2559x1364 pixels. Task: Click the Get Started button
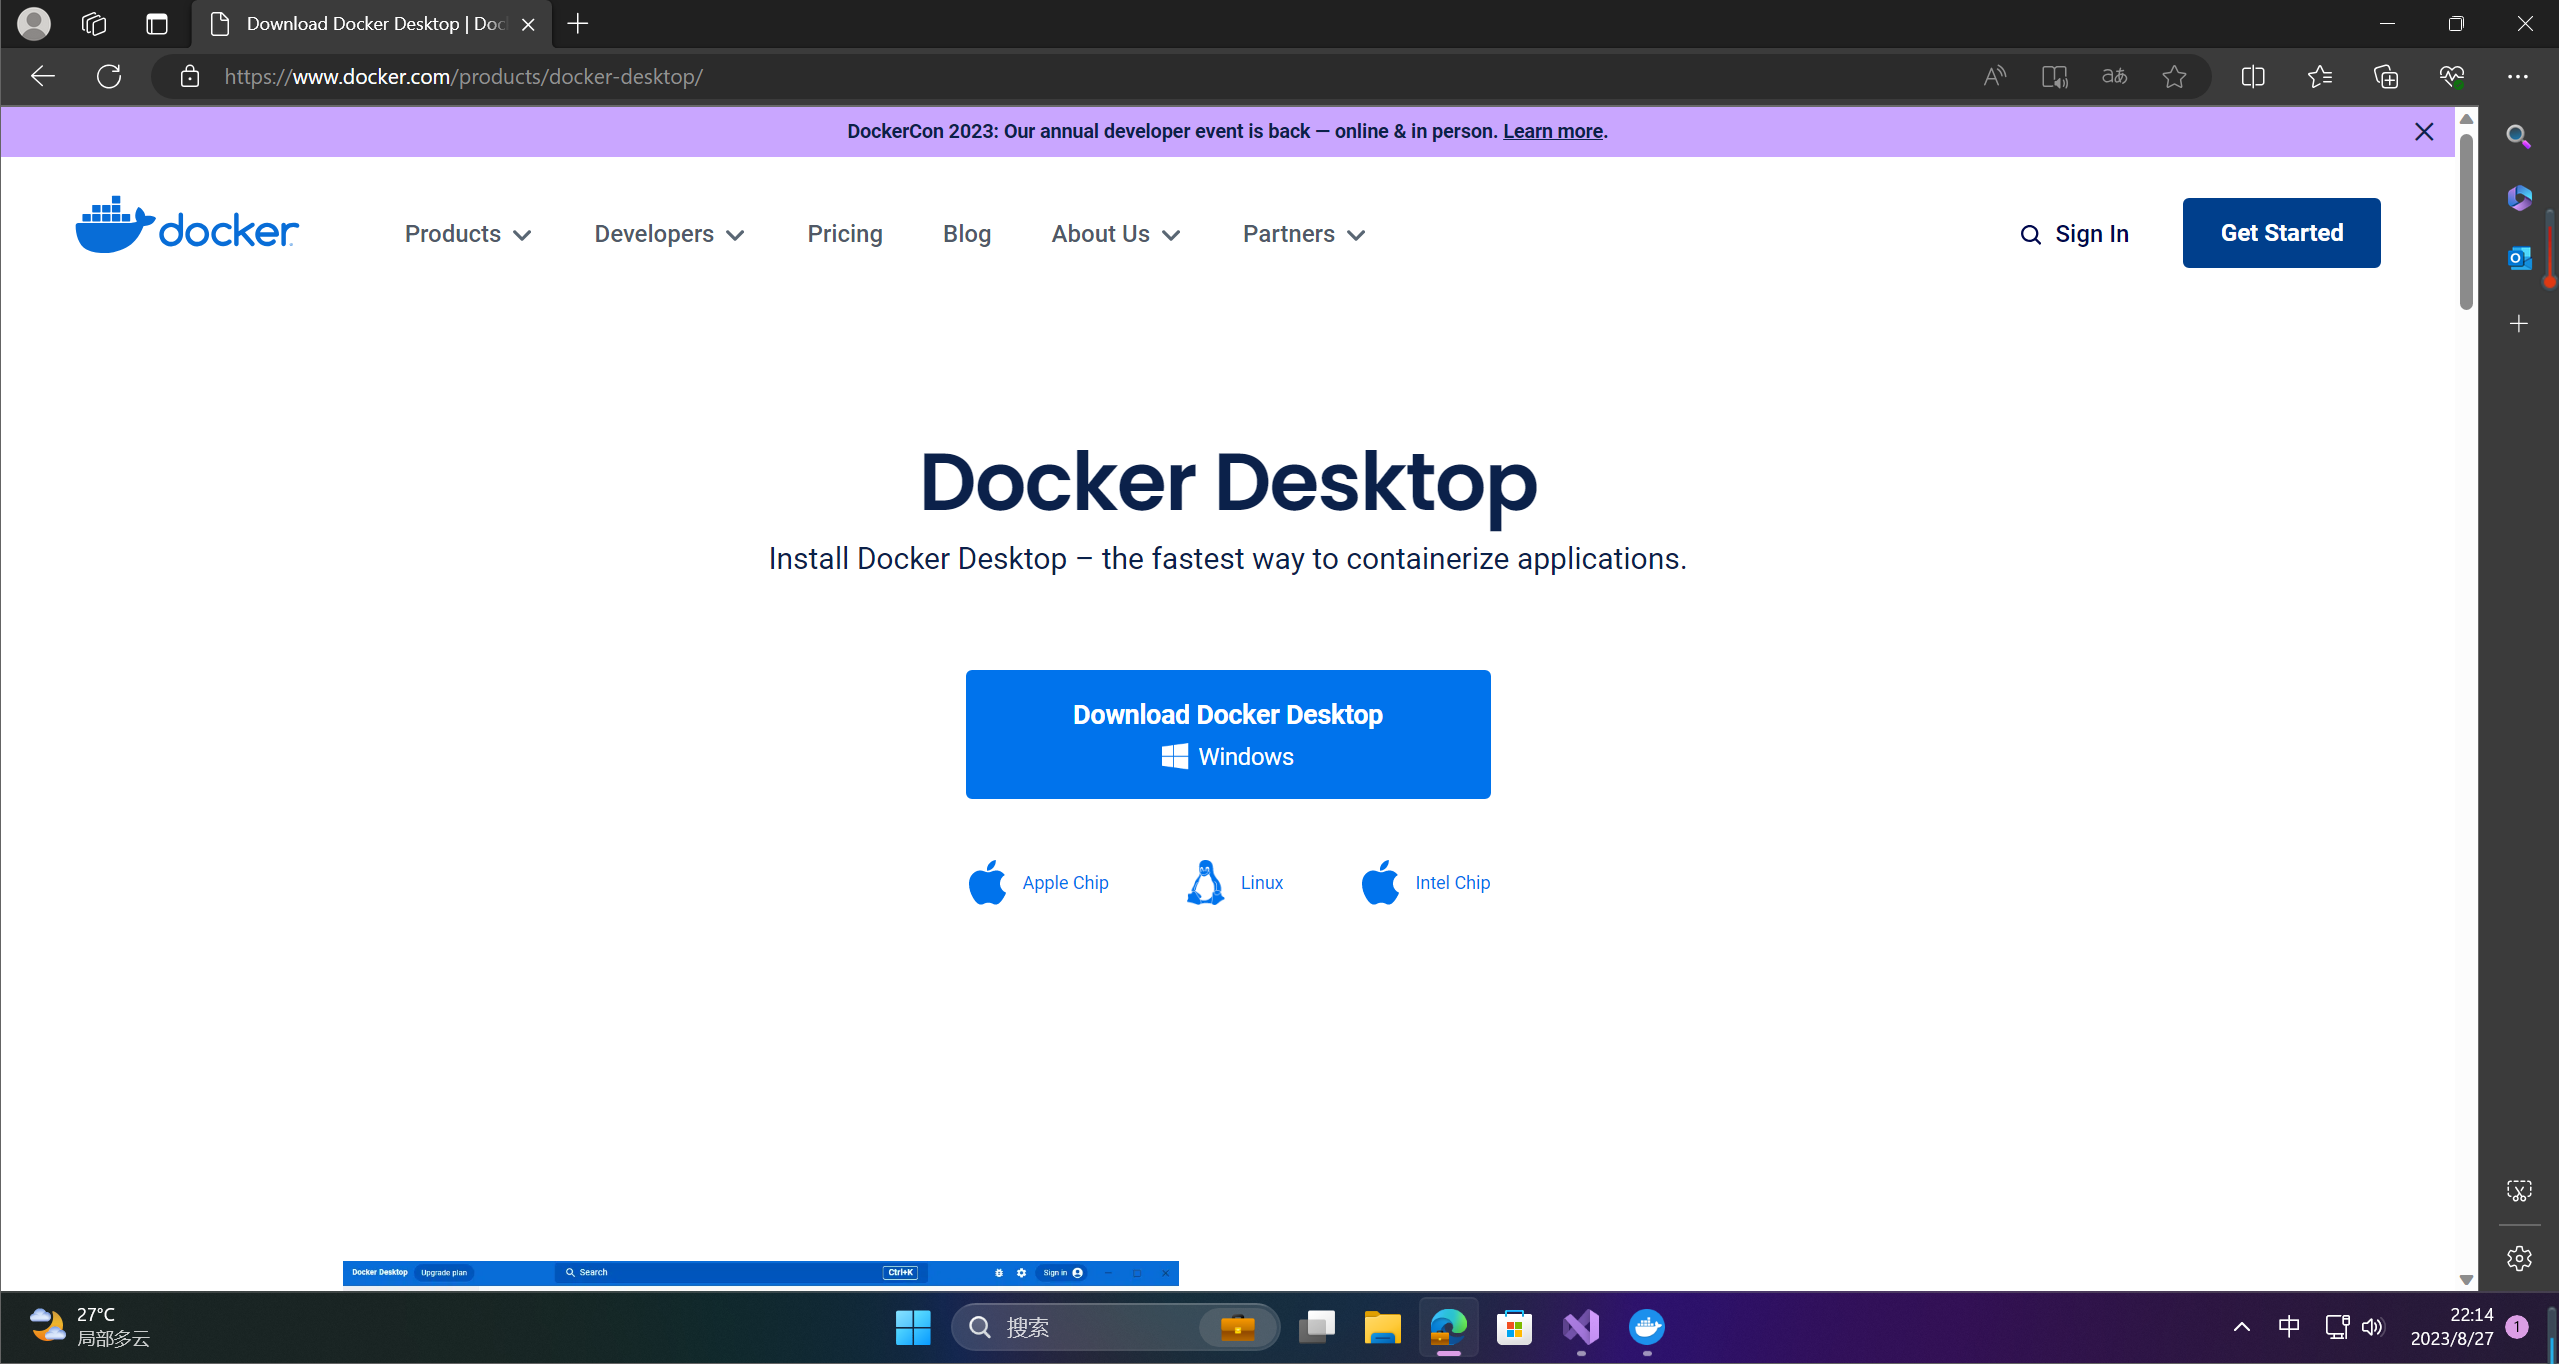pos(2281,233)
